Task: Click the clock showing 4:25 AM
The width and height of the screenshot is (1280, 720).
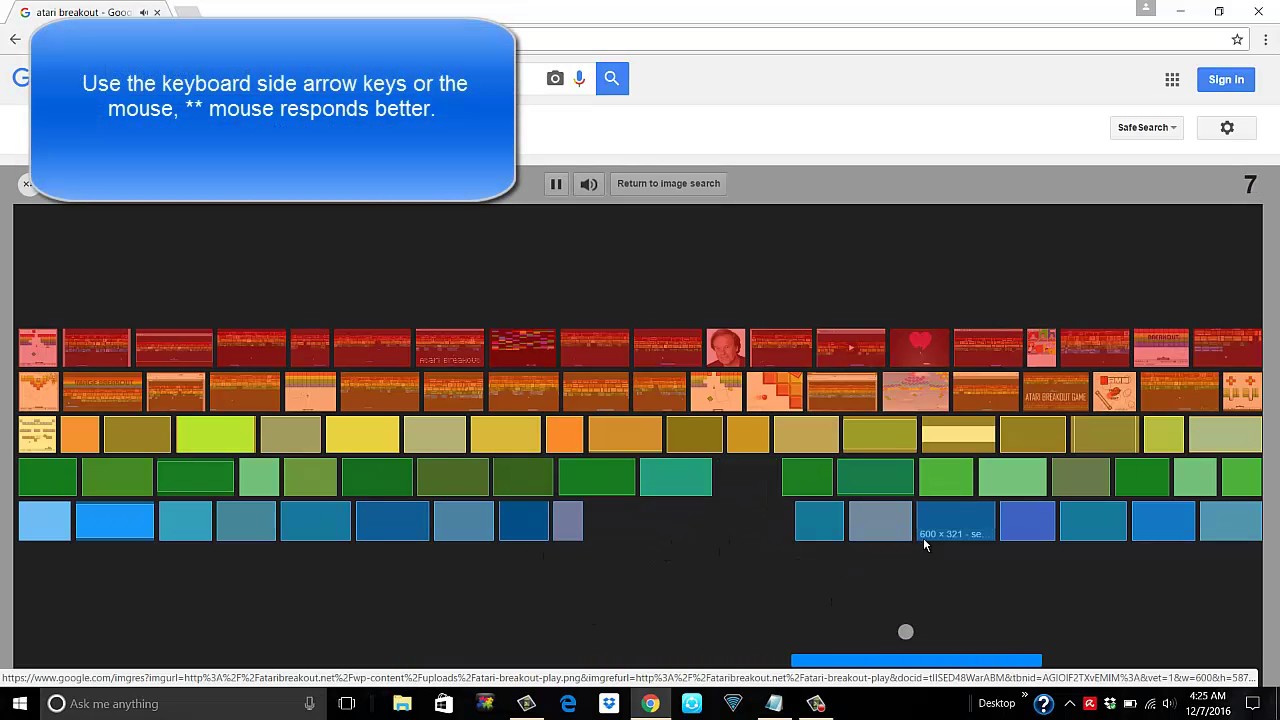Action: (x=1209, y=703)
